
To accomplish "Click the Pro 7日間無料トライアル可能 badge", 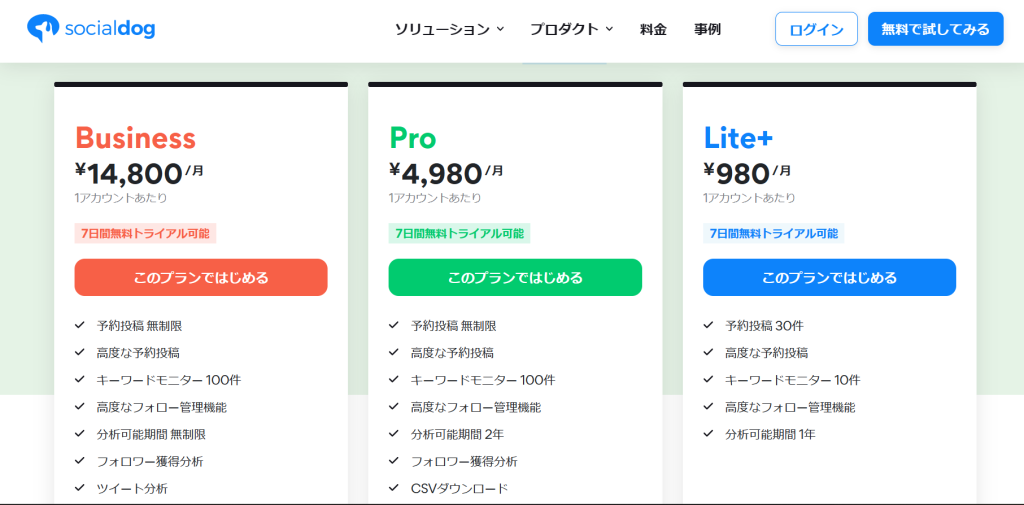I will pos(459,233).
